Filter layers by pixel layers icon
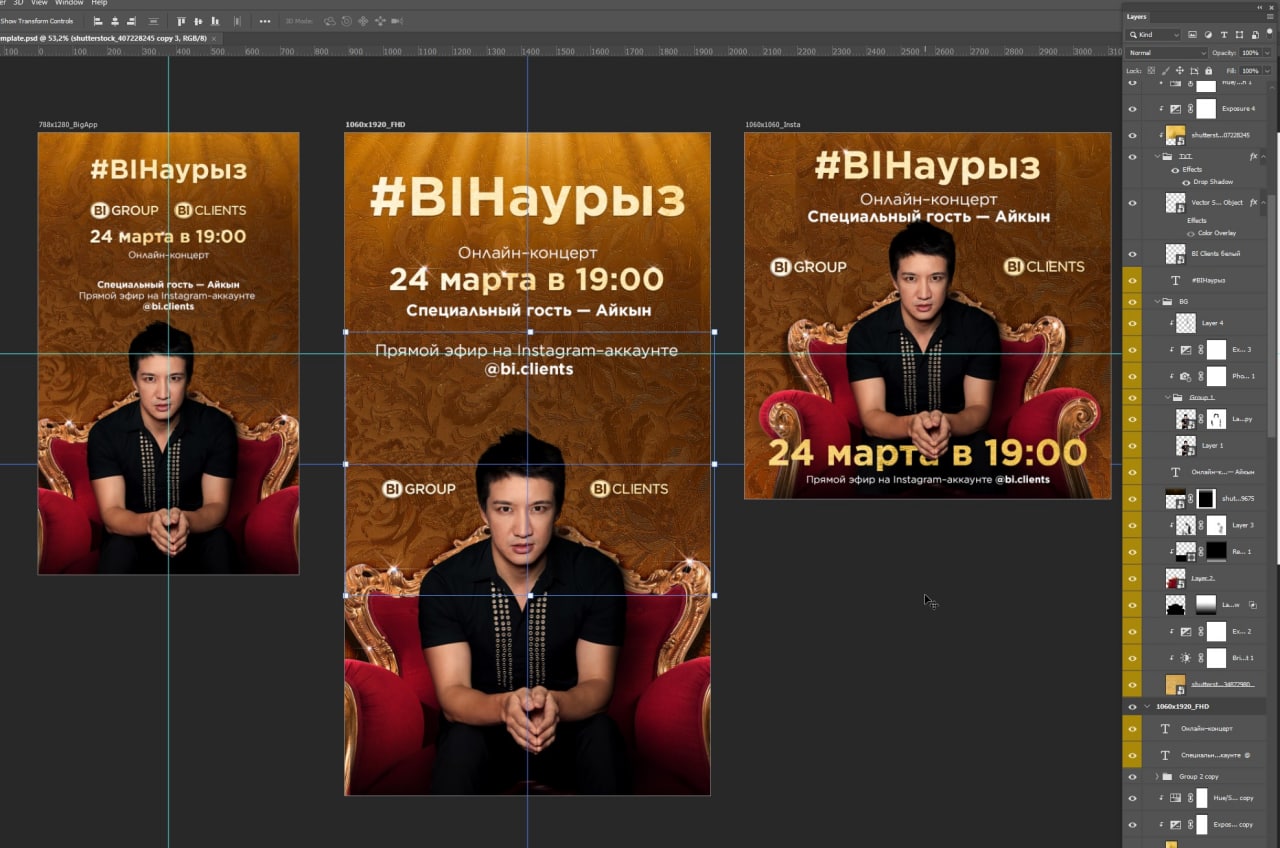The image size is (1280, 848). point(1193,35)
